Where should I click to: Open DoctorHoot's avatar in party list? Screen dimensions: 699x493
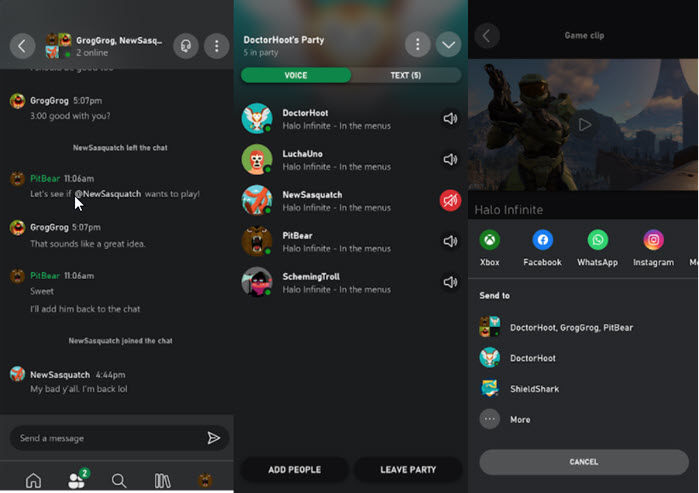click(257, 119)
